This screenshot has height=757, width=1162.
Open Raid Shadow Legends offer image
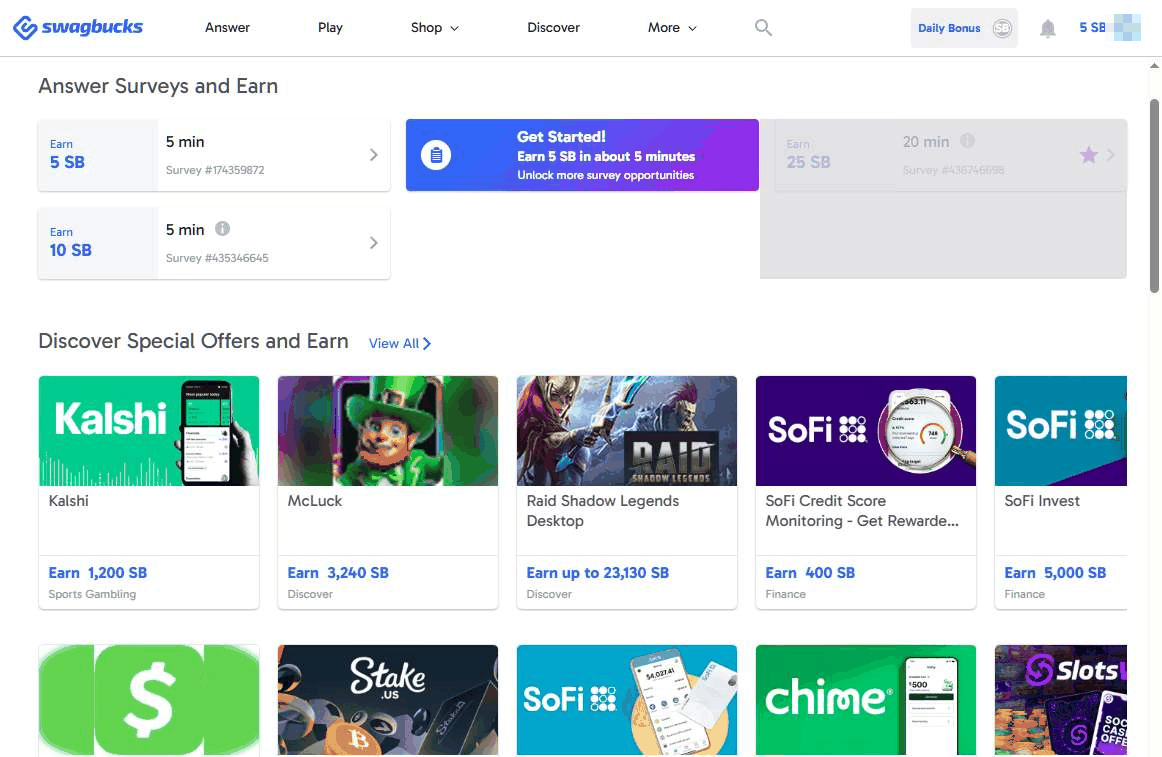click(x=627, y=431)
